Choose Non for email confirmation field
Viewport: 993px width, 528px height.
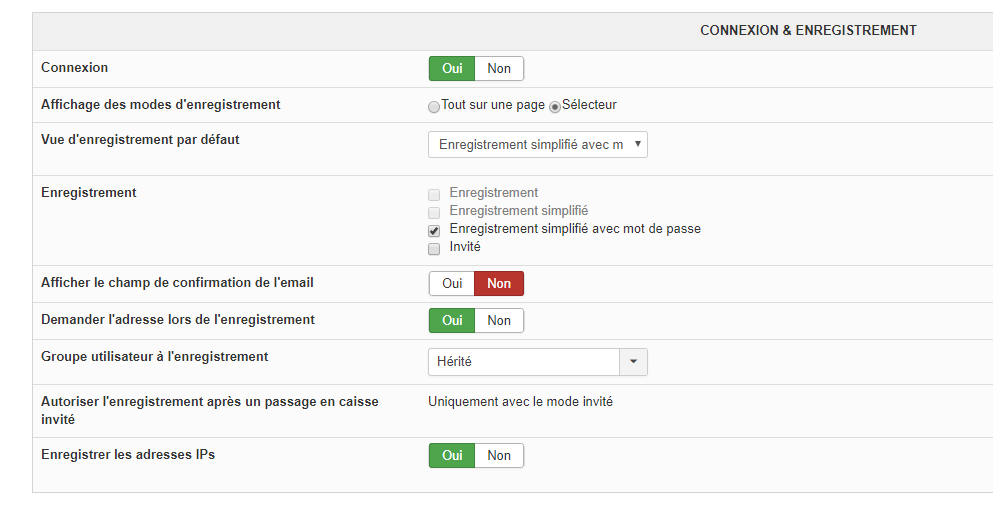coord(499,283)
